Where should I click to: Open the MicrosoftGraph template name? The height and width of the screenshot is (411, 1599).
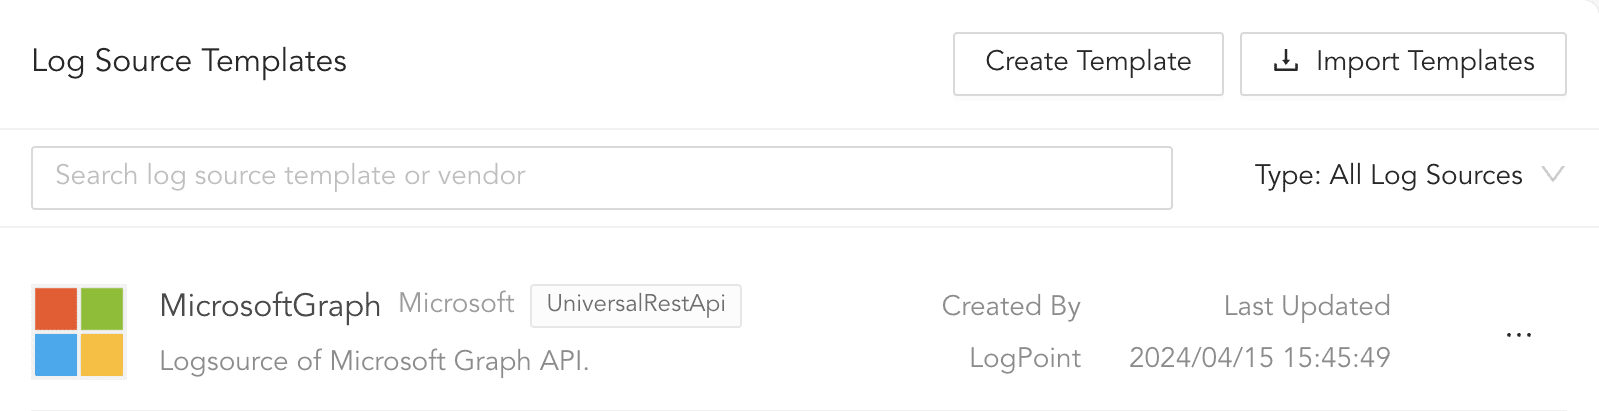tap(270, 305)
